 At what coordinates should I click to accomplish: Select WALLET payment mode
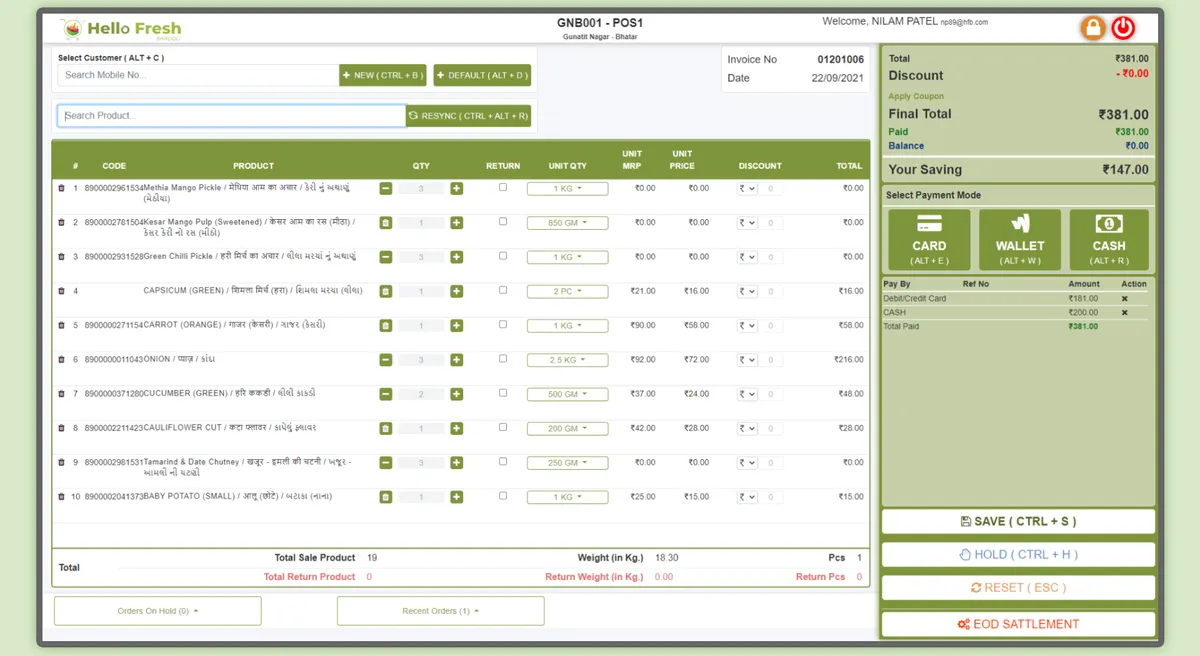pyautogui.click(x=1020, y=240)
